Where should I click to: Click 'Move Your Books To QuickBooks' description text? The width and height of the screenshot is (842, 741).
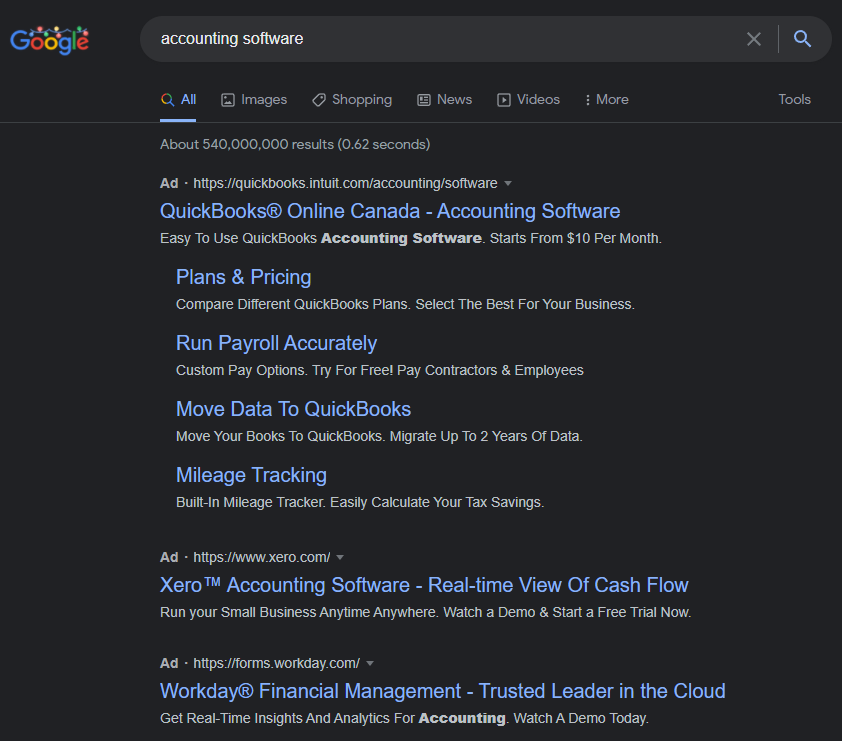click(379, 437)
